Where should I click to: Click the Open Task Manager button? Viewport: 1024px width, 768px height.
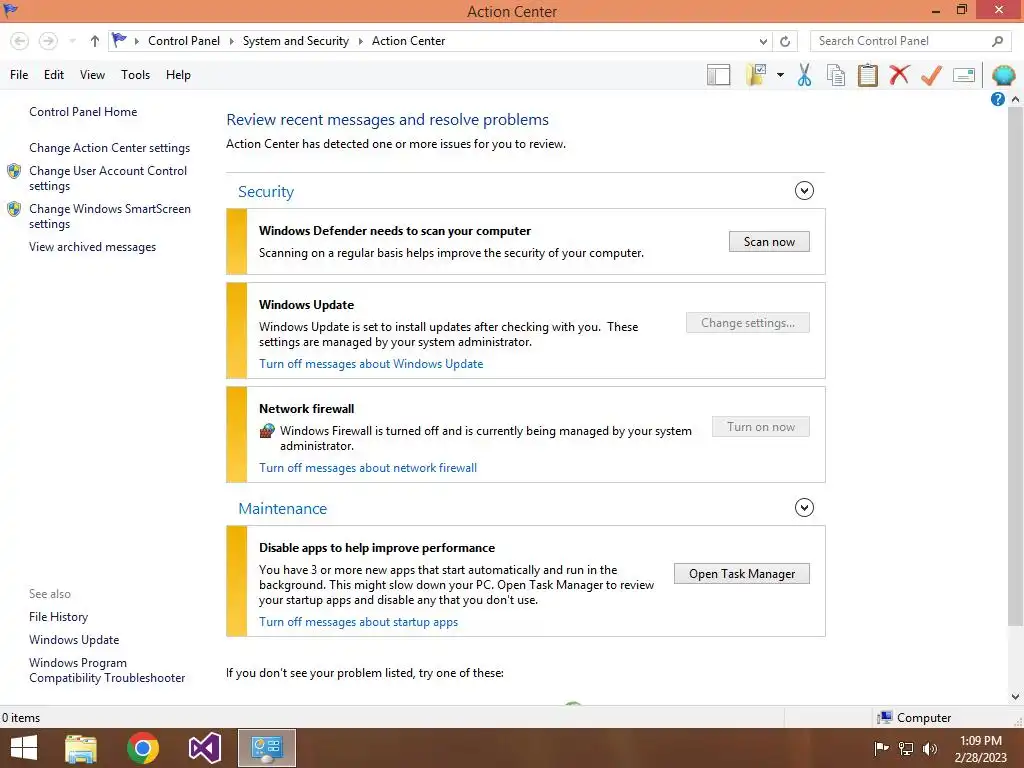click(742, 573)
